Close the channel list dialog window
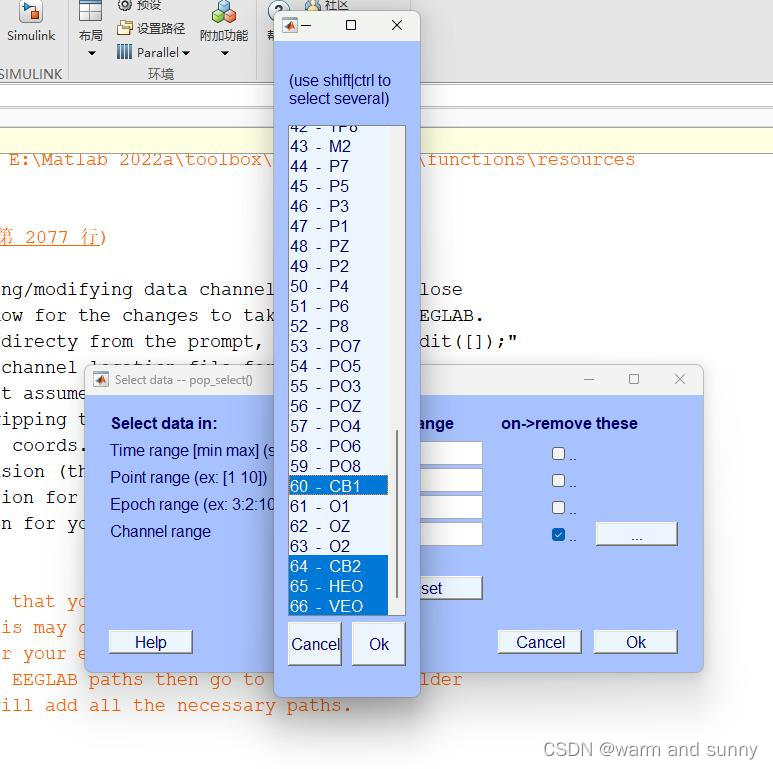 [396, 25]
